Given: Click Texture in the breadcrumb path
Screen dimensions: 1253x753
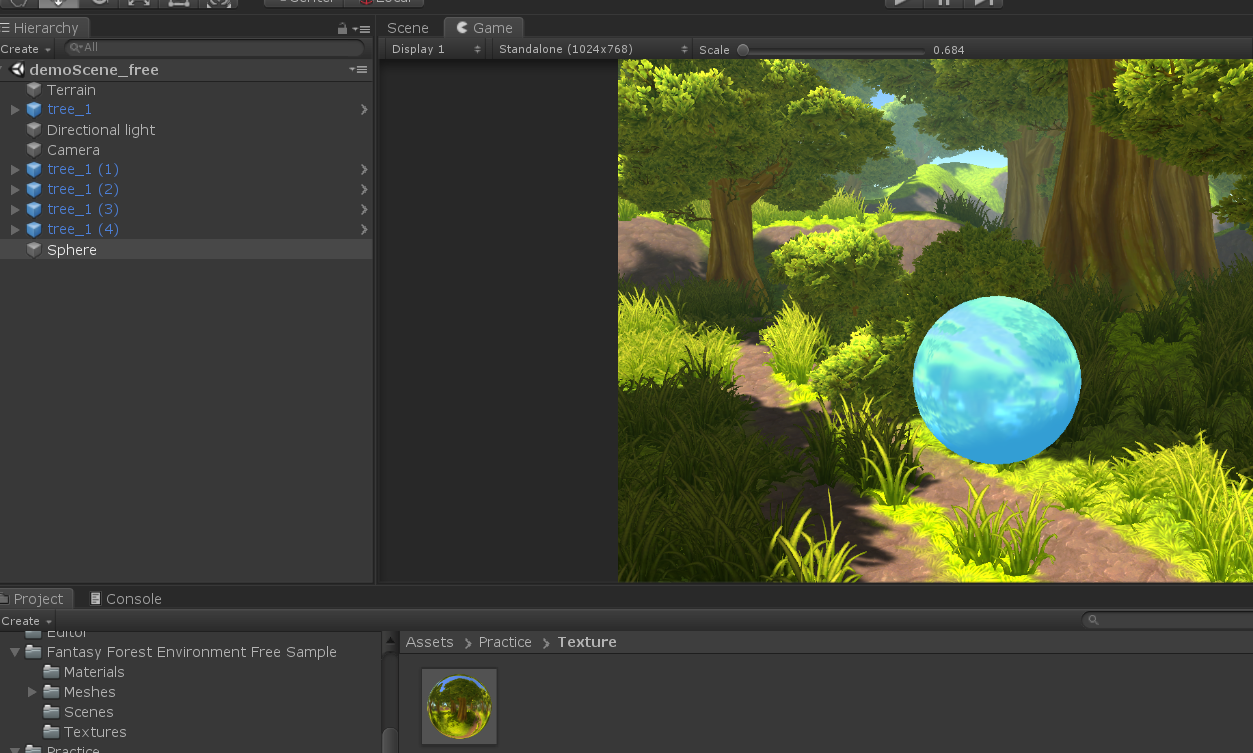Looking at the screenshot, I should (587, 642).
